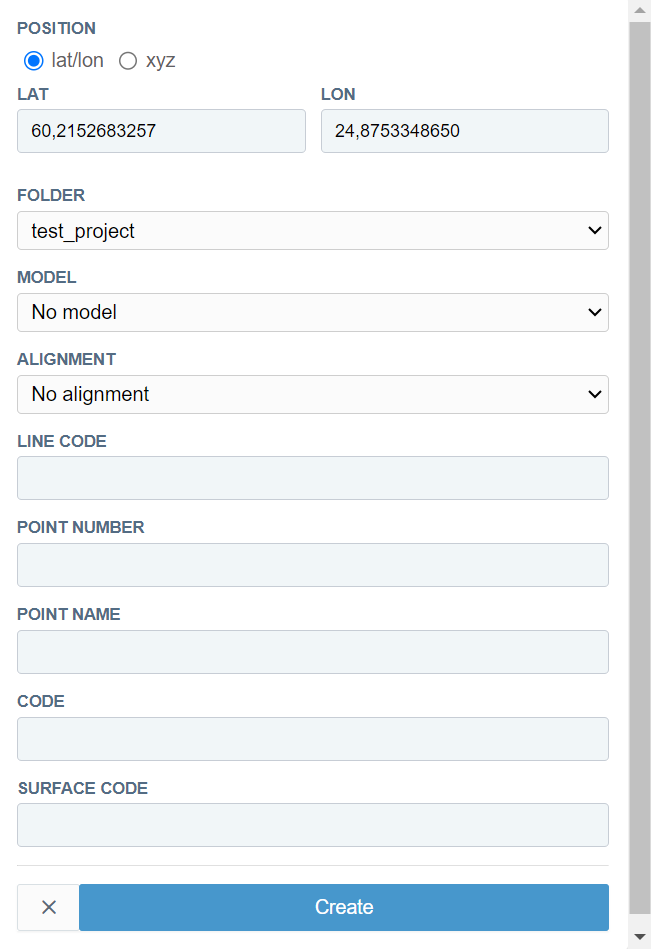Focus the Point Number input field
Viewport: 651px width, 949px height.
pyautogui.click(x=312, y=565)
